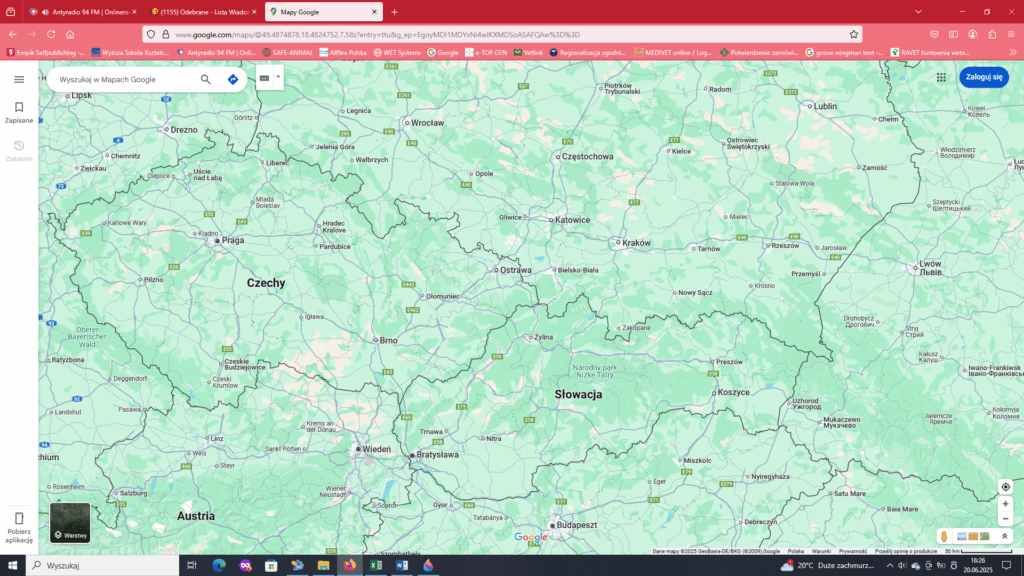Image resolution: width=1024 pixels, height=576 pixels.
Task: Open Firefox View in the tab bar
Action: (x=10, y=12)
